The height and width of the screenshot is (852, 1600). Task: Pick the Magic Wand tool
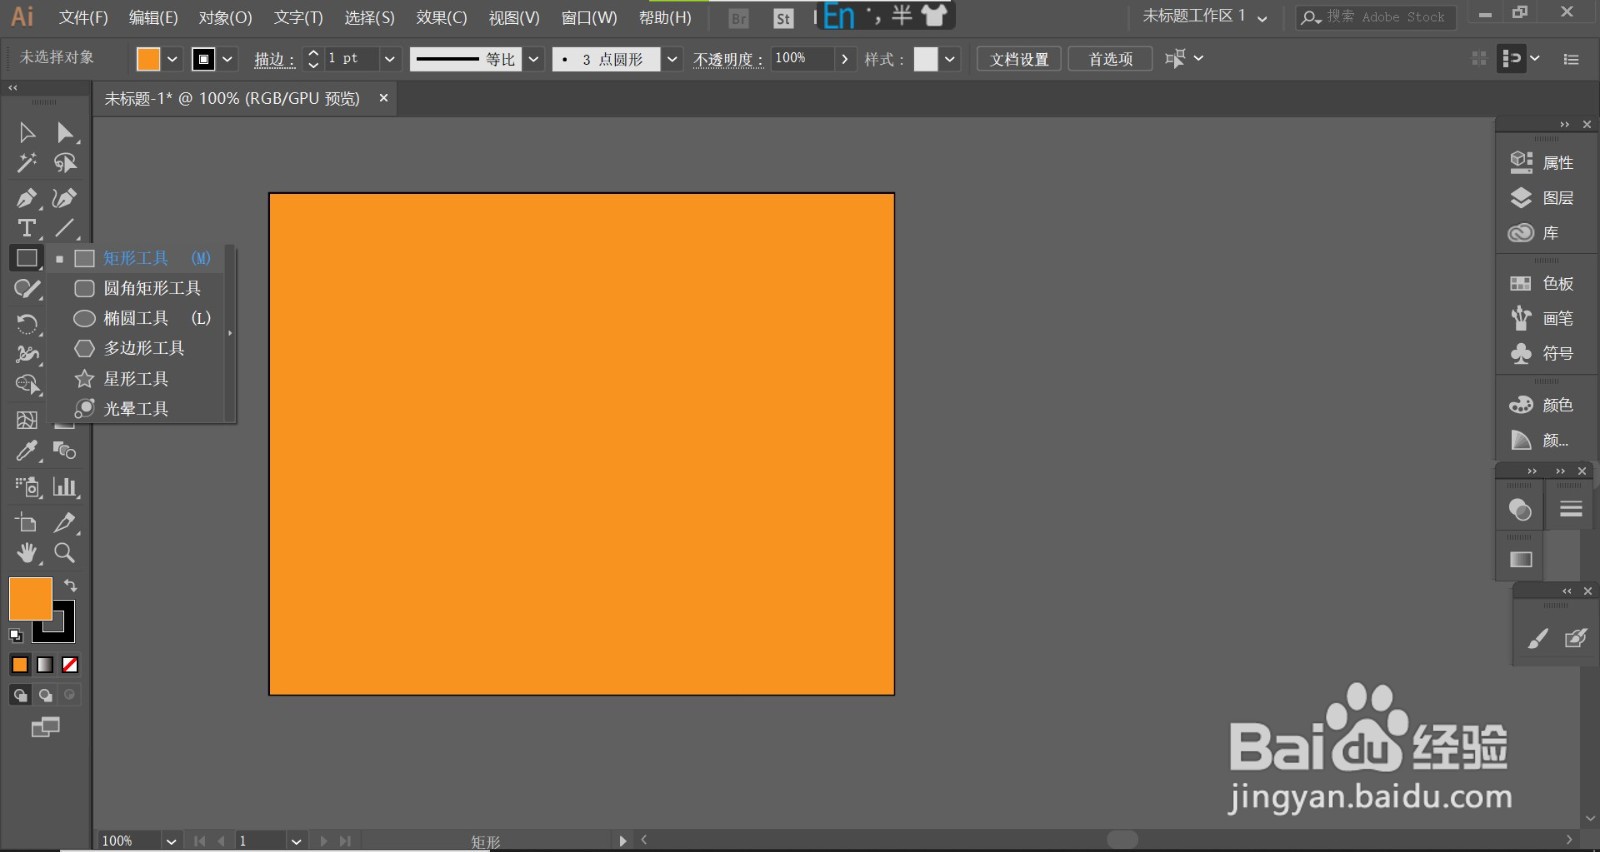[x=27, y=162]
